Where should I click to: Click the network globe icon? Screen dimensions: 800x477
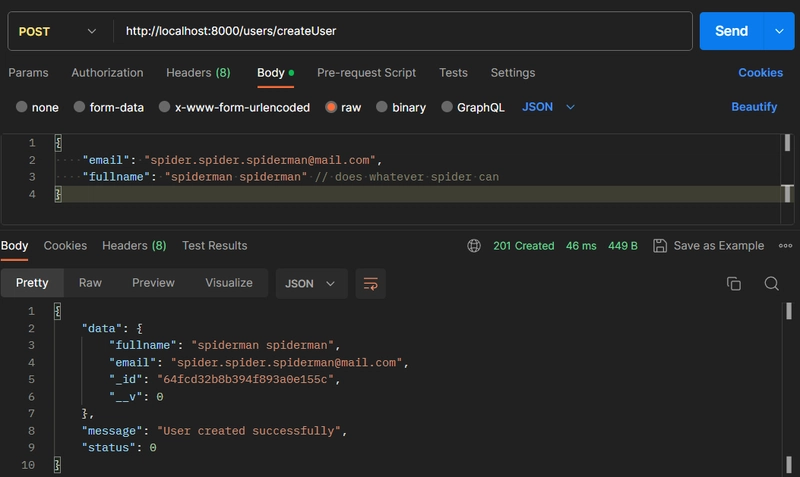click(x=475, y=246)
